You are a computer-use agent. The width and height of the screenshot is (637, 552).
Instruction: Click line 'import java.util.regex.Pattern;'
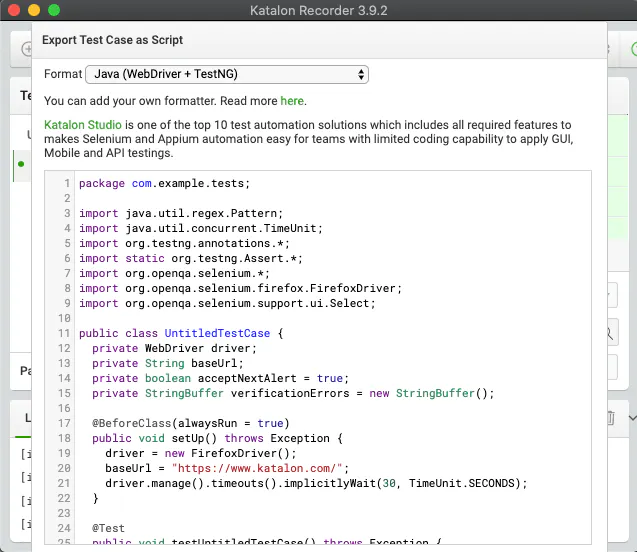[x=181, y=214]
